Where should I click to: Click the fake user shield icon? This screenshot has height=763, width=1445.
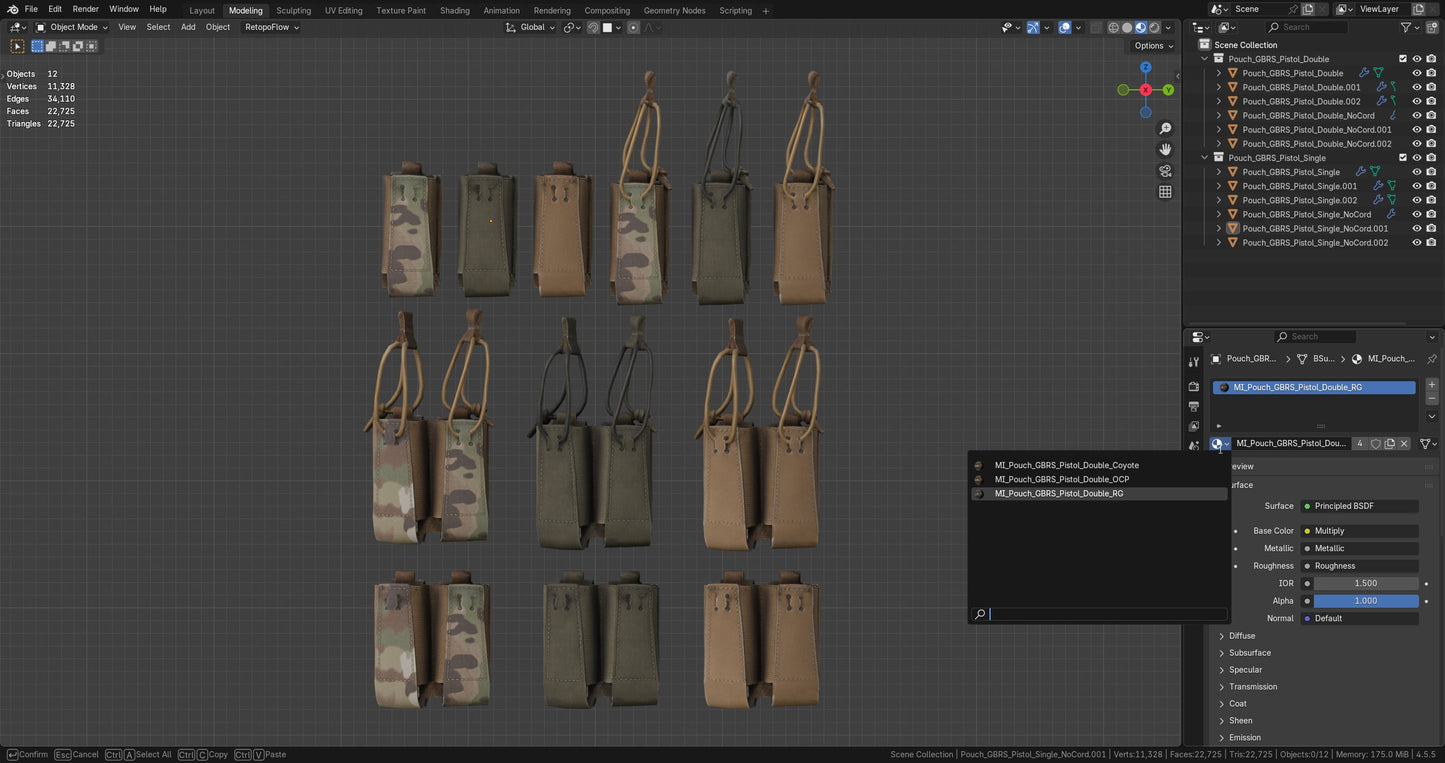point(1375,444)
